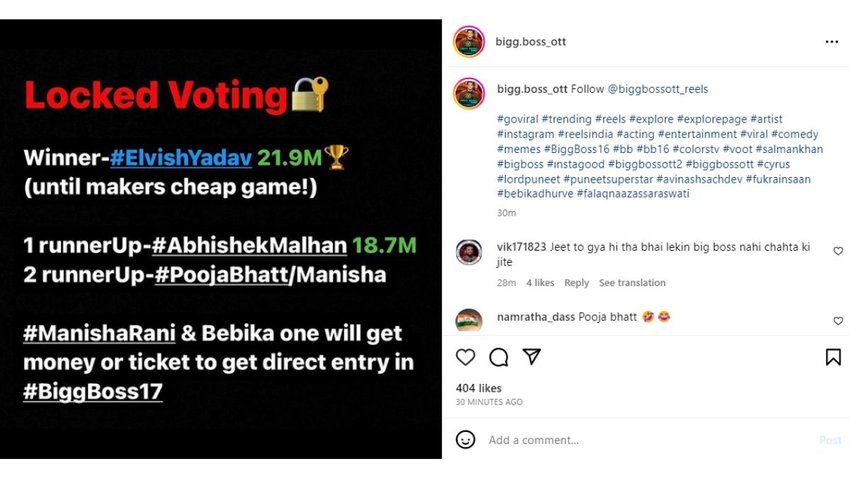Open the emoji picker smiley icon
This screenshot has width=850, height=478.
coord(465,439)
